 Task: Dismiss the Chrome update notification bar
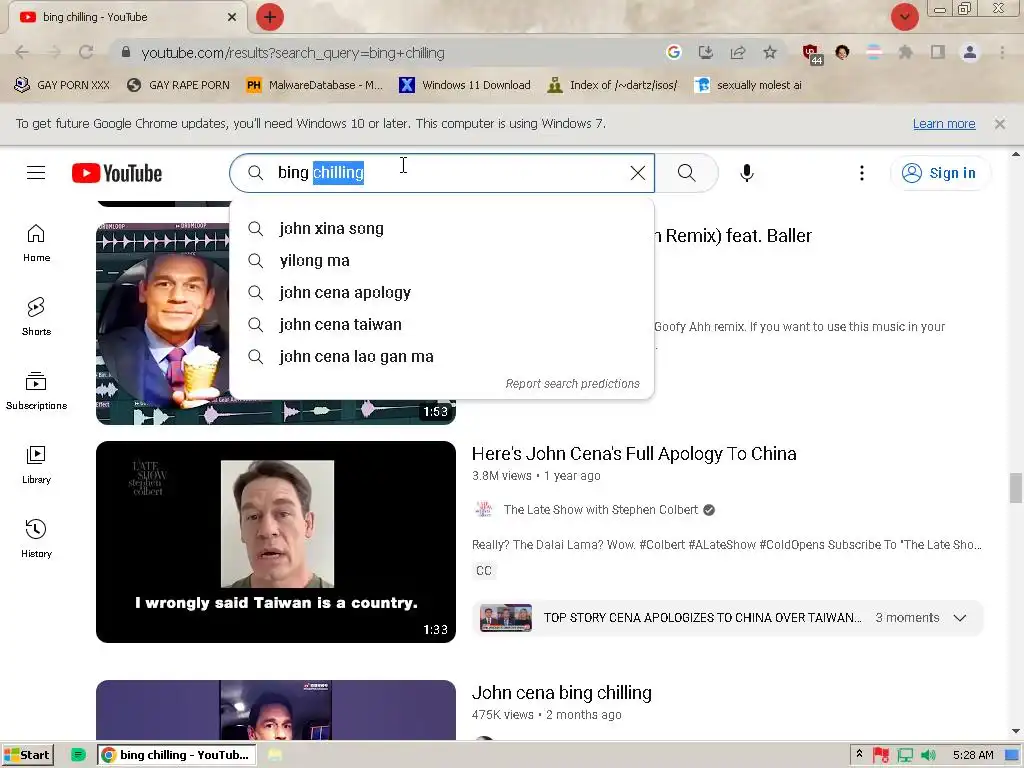tap(999, 123)
